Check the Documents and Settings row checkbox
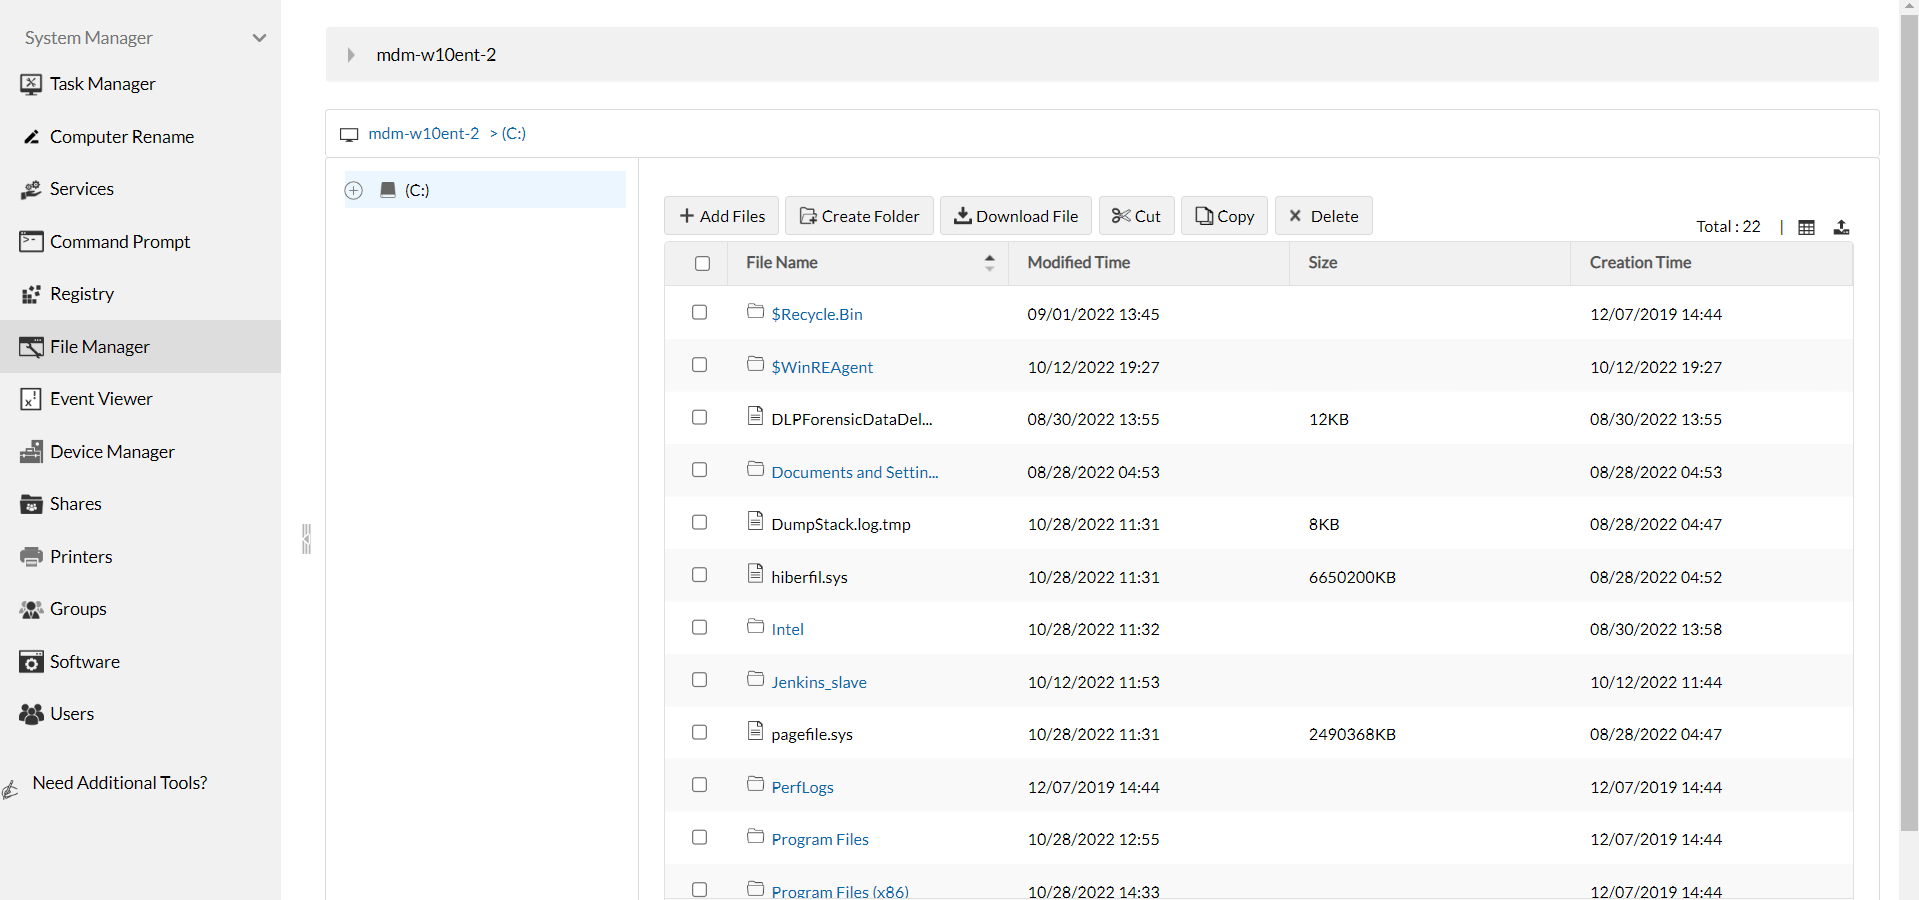1919x900 pixels. click(x=699, y=470)
